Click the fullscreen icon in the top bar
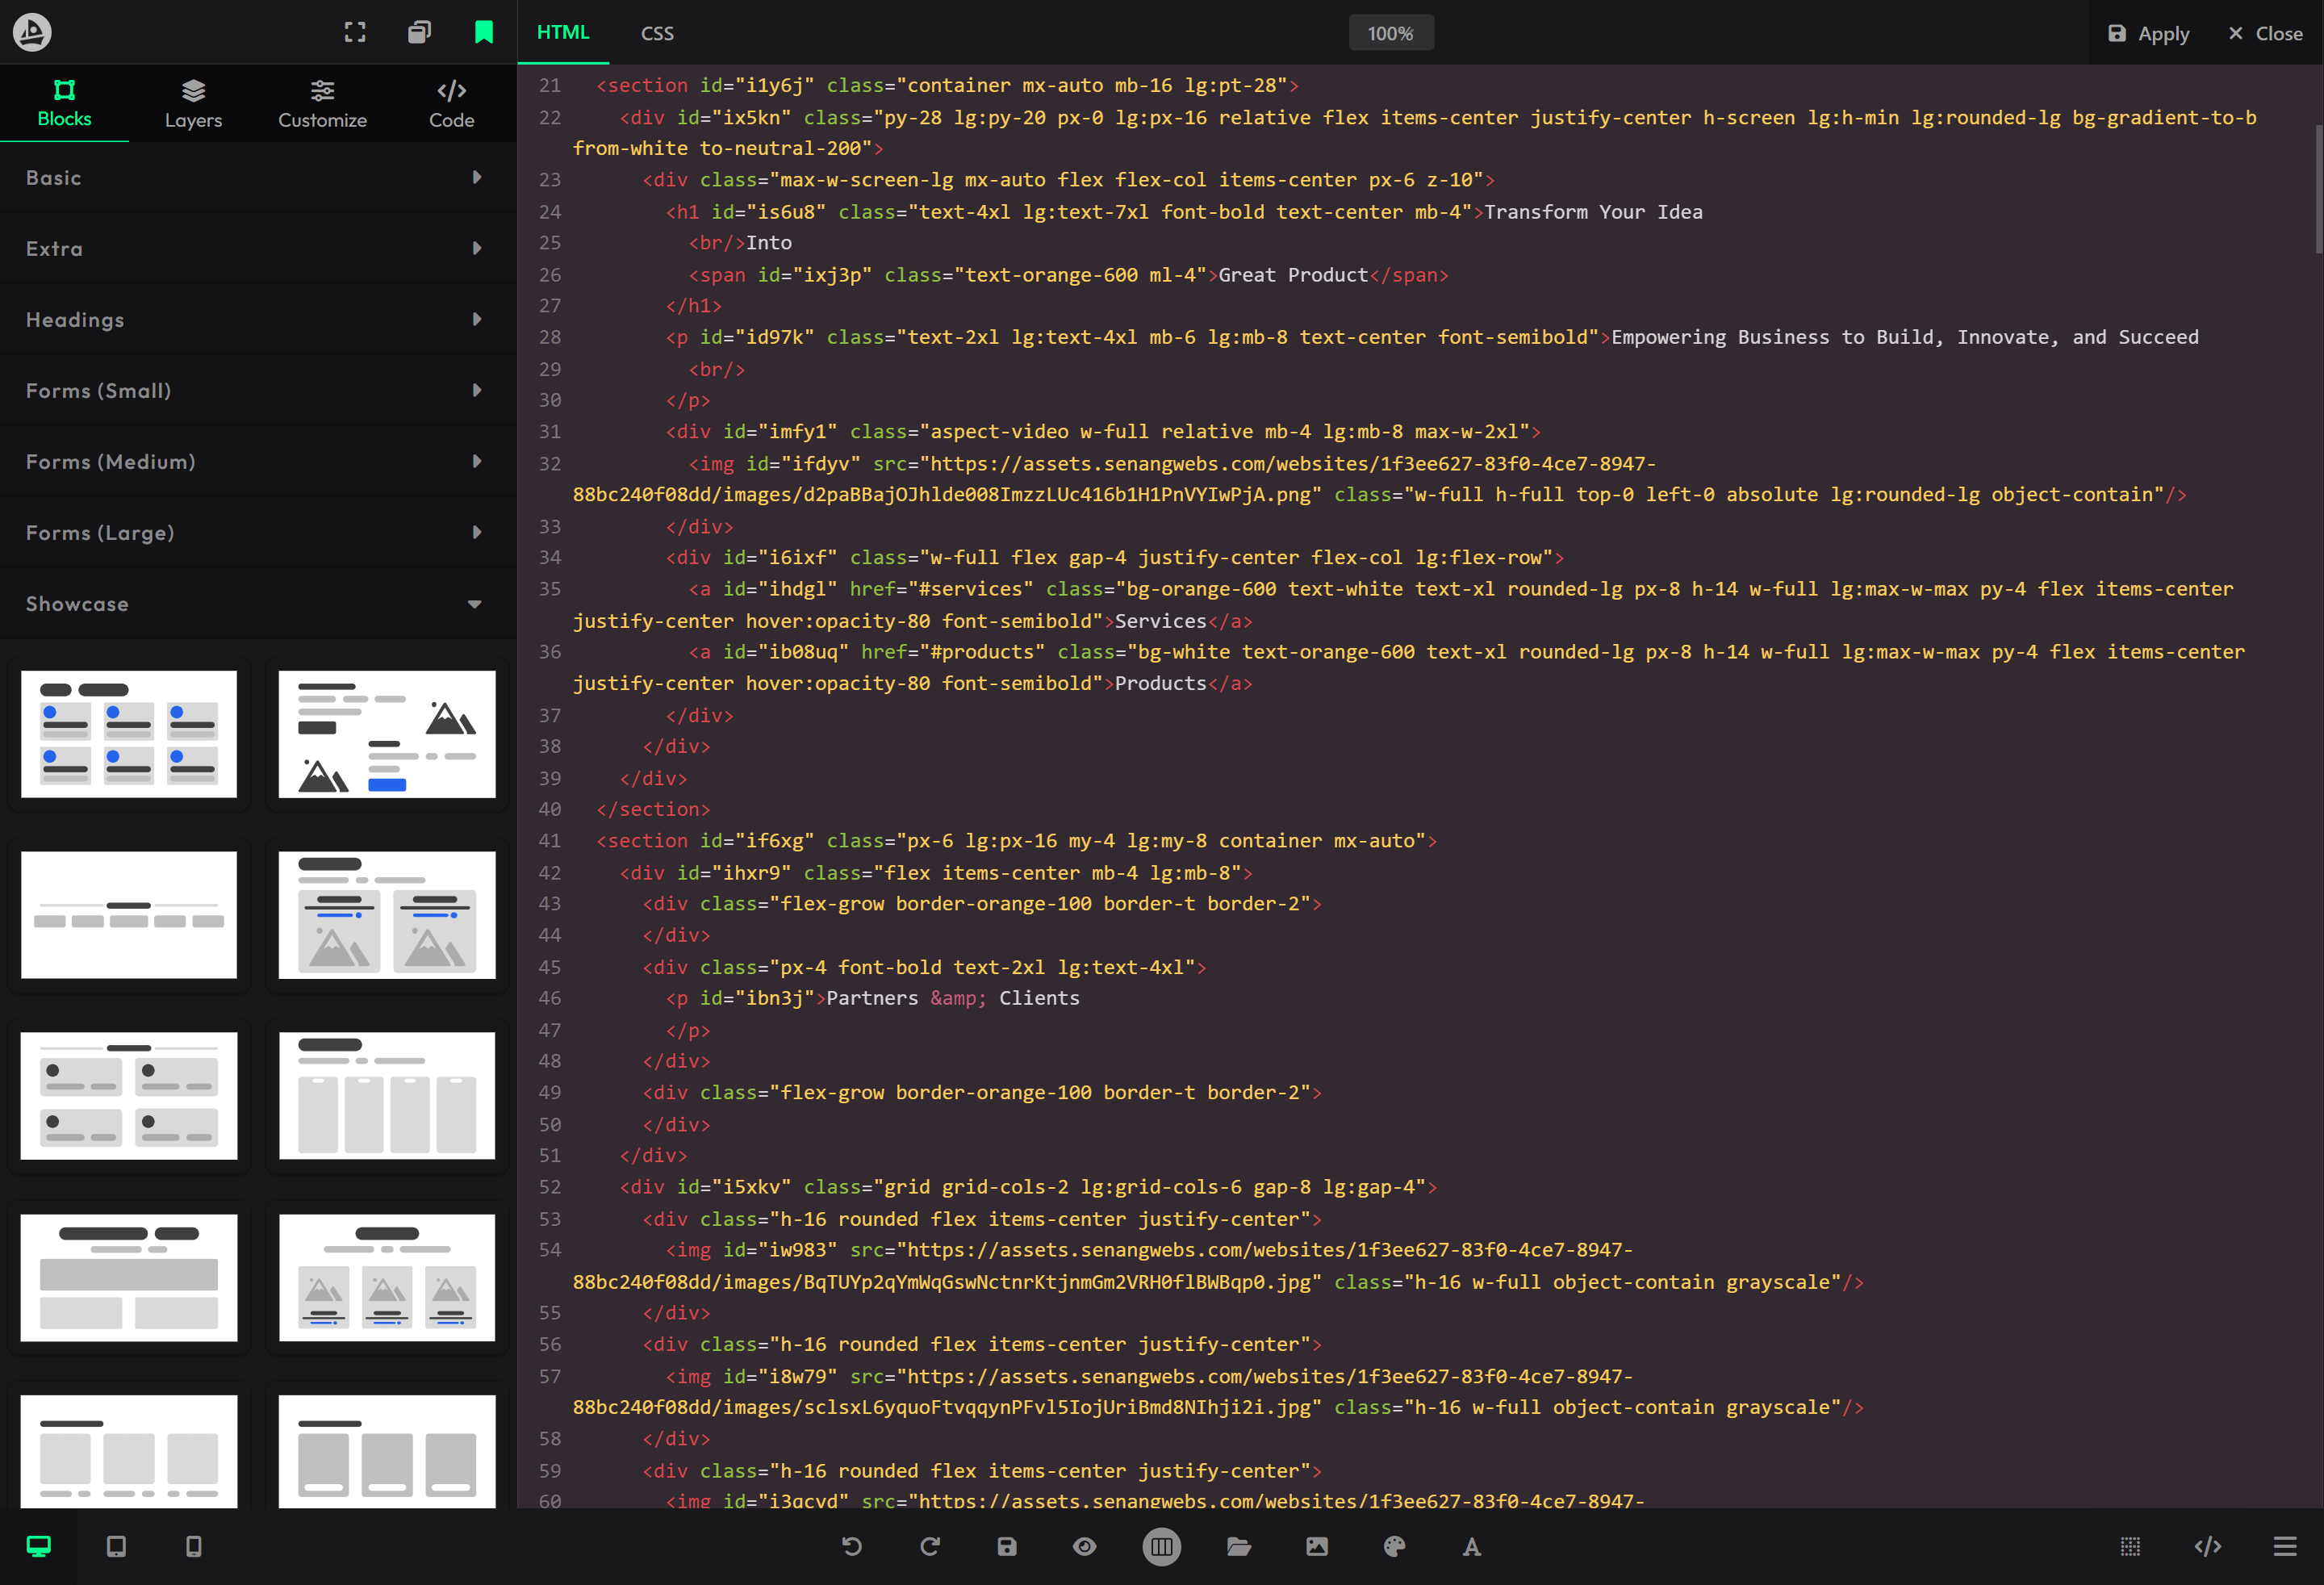The image size is (2324, 1585). (355, 32)
